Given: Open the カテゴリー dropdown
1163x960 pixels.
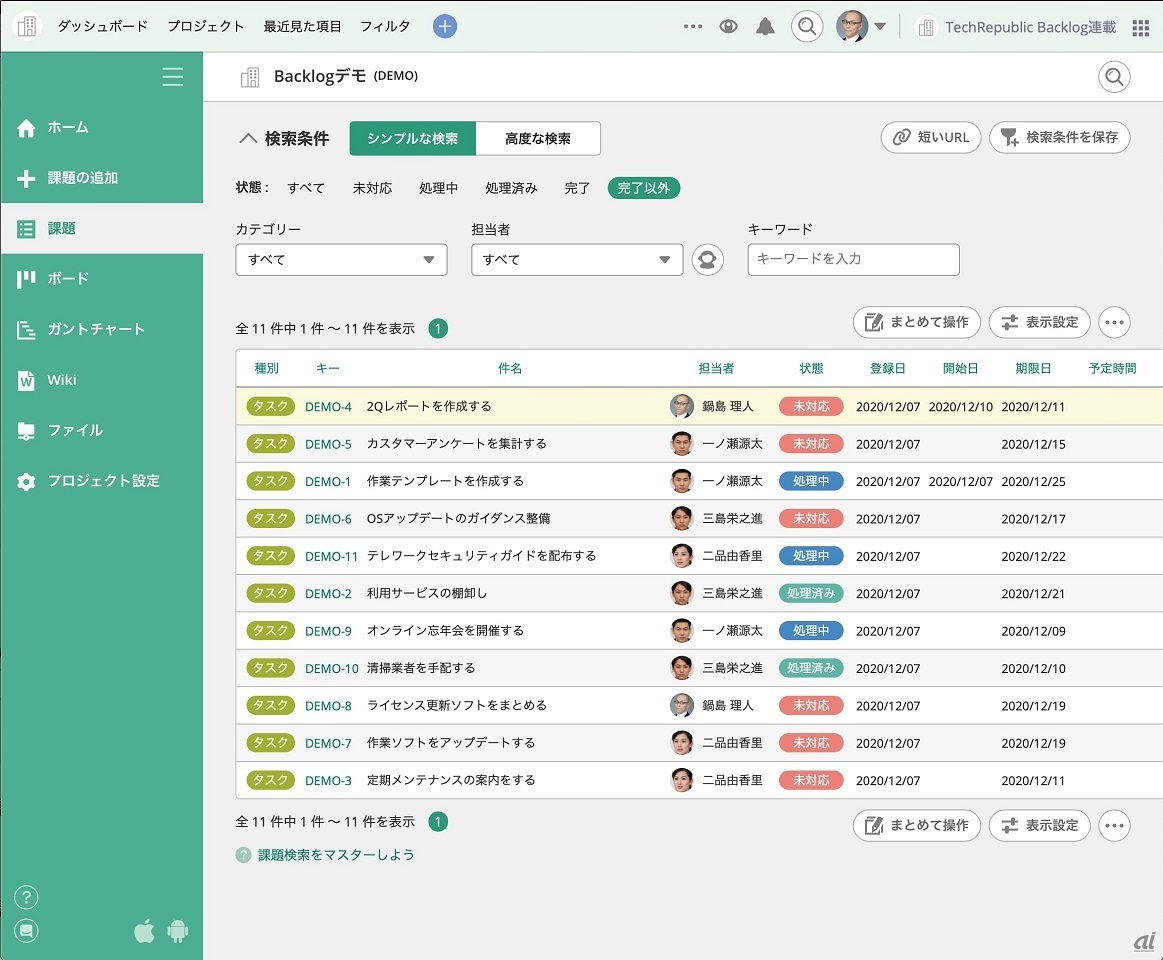Looking at the screenshot, I should pyautogui.click(x=341, y=260).
